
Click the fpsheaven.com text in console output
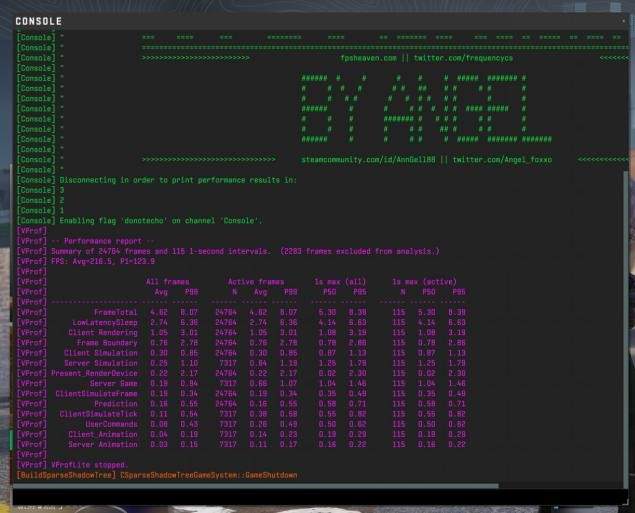(x=369, y=58)
